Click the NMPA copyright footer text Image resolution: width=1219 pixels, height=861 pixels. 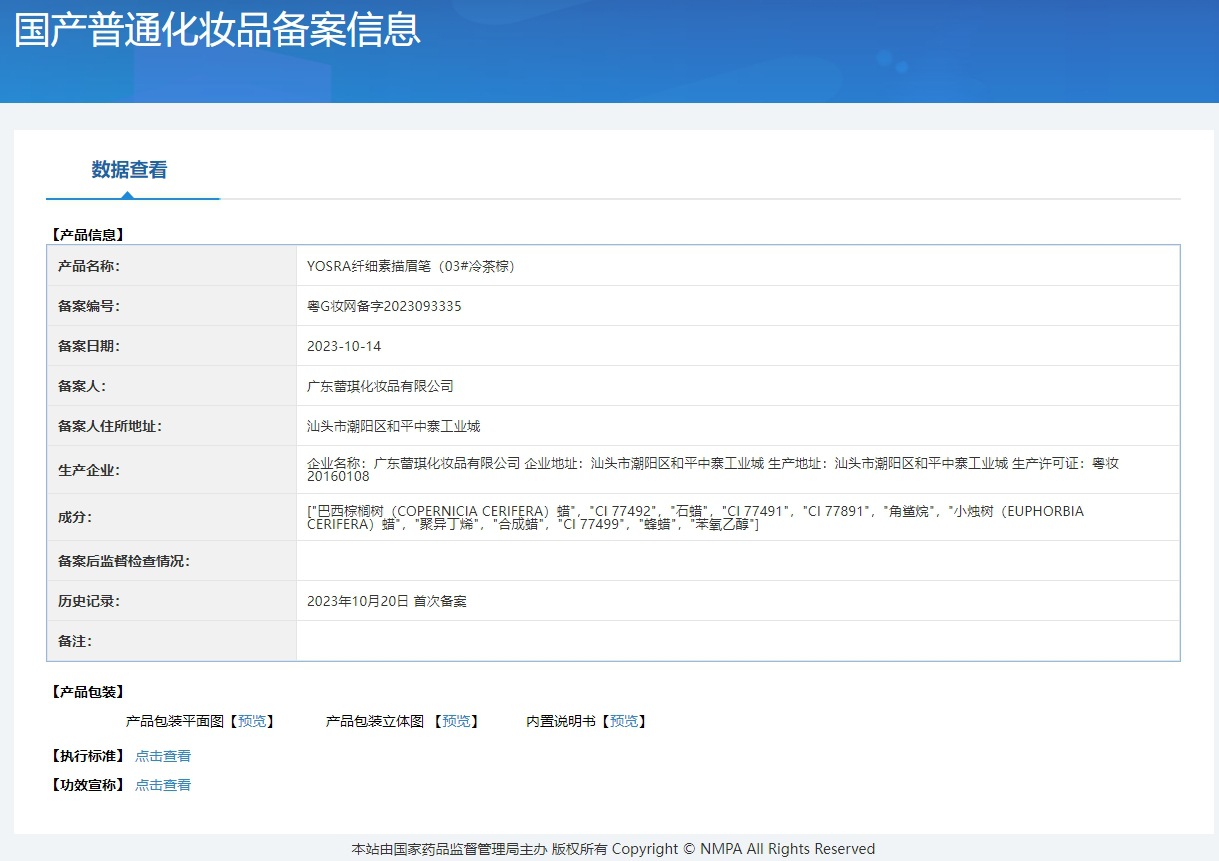point(612,849)
